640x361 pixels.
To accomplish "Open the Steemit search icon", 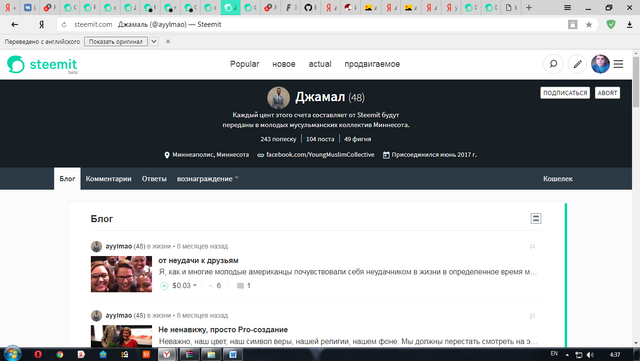I will pos(553,64).
